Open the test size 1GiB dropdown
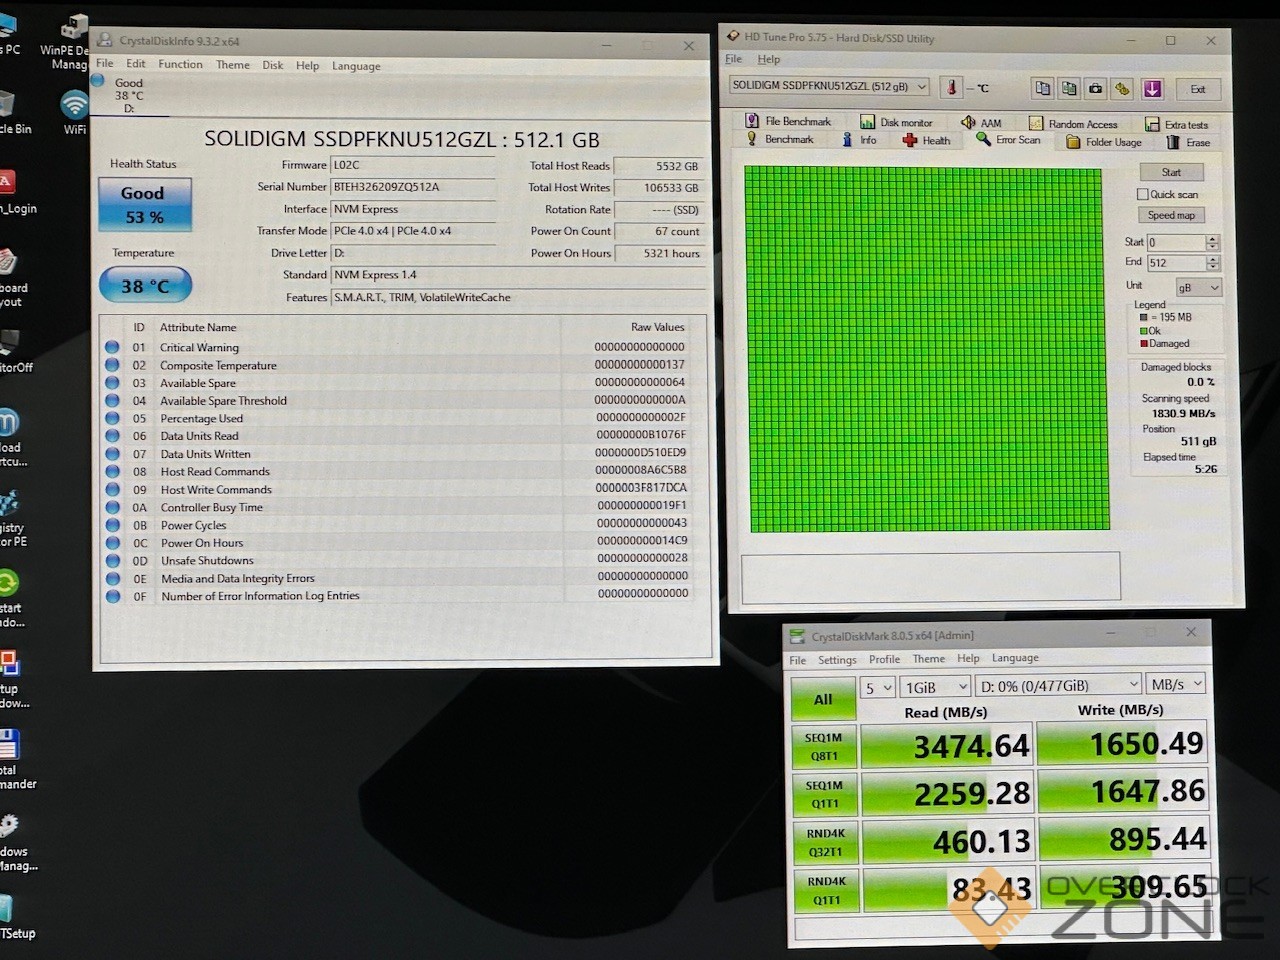The width and height of the screenshot is (1280, 960). [x=935, y=687]
